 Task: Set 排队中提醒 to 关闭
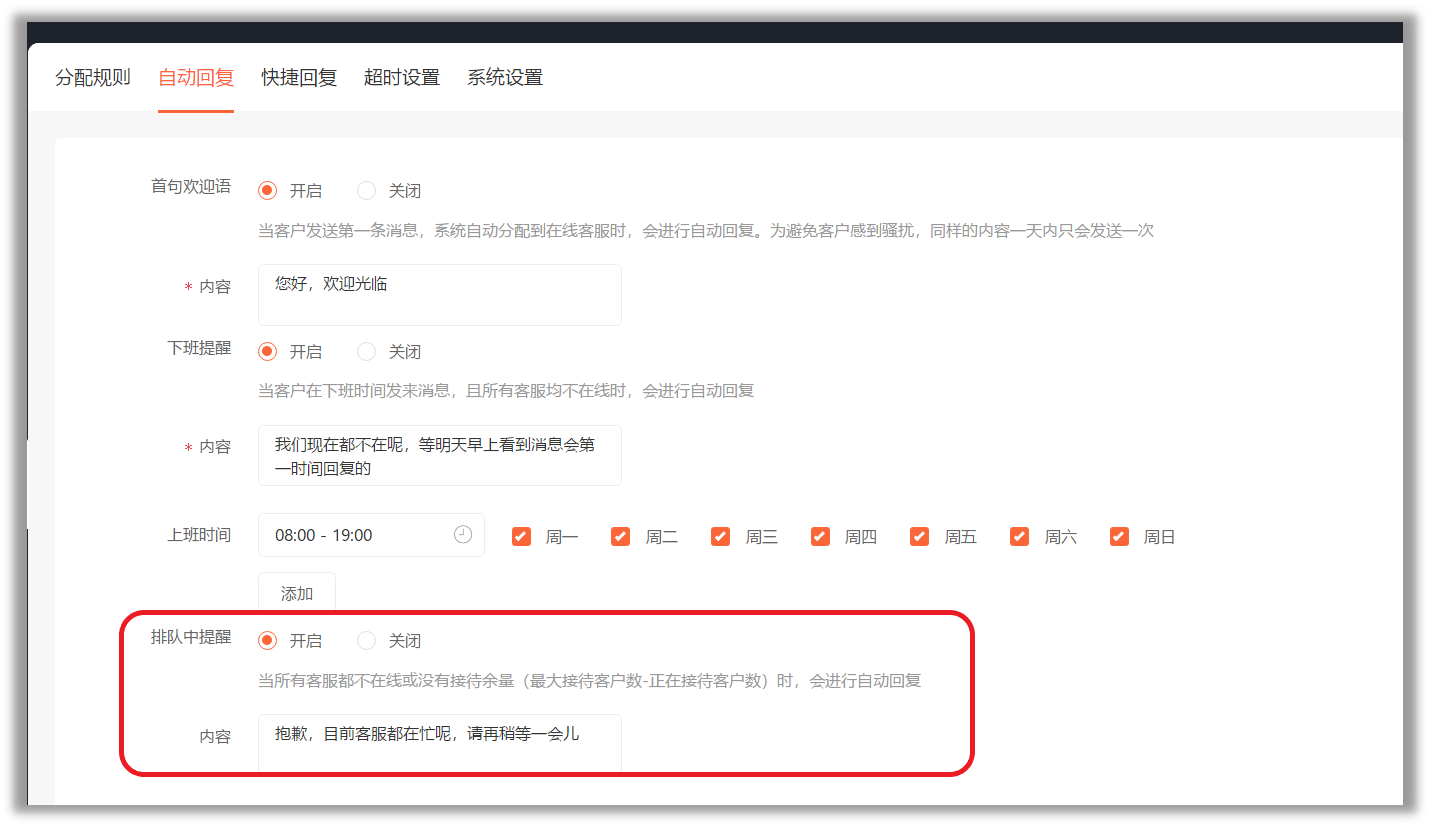[367, 641]
